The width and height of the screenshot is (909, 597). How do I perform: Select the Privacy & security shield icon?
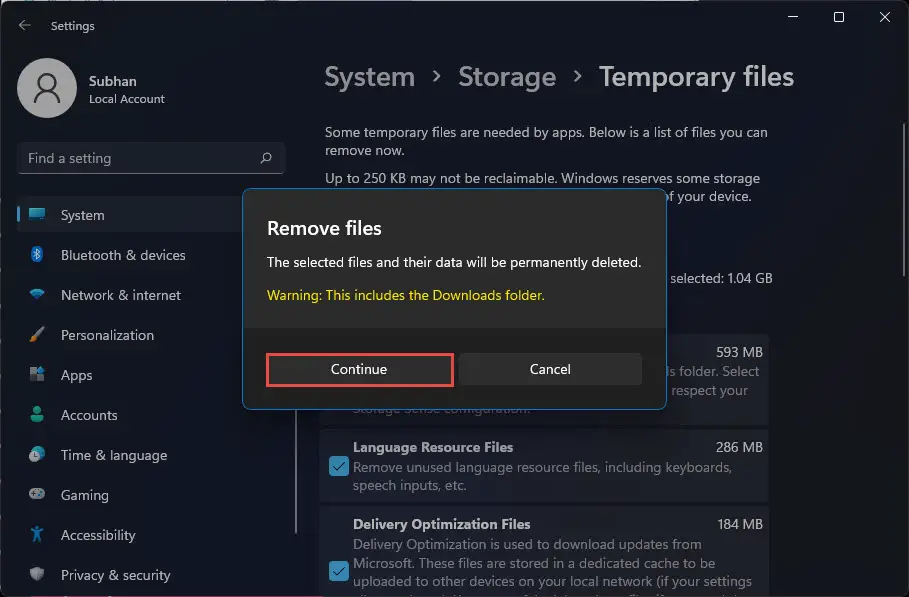pos(37,574)
